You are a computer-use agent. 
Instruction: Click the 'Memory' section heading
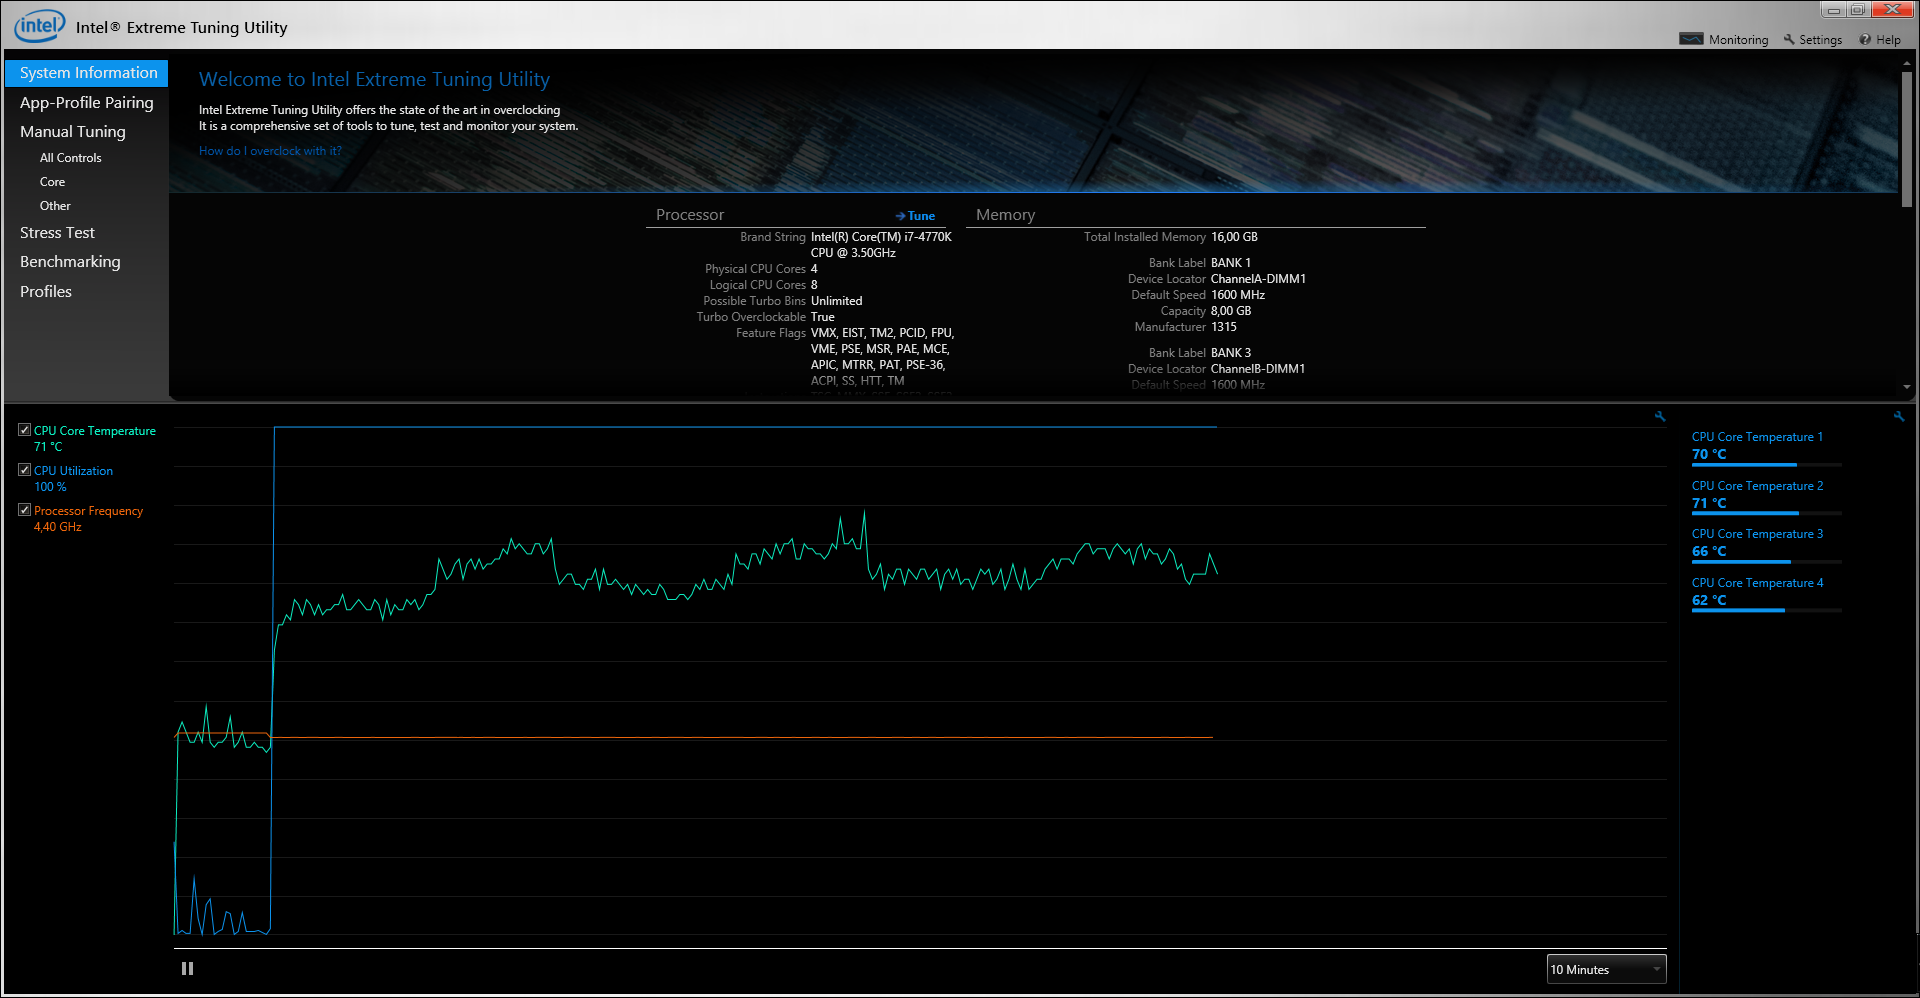coord(1005,215)
